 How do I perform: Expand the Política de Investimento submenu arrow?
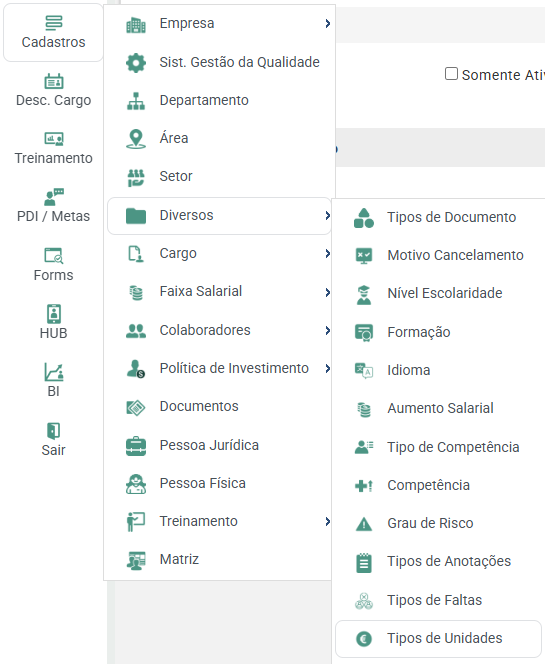click(327, 368)
